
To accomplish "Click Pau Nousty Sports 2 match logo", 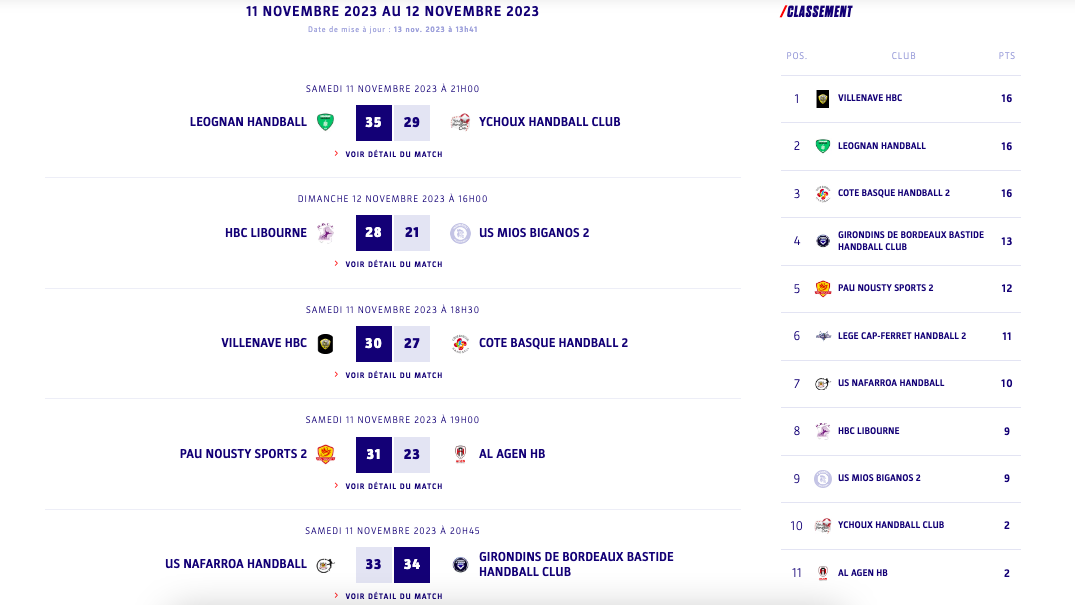I will [x=325, y=454].
